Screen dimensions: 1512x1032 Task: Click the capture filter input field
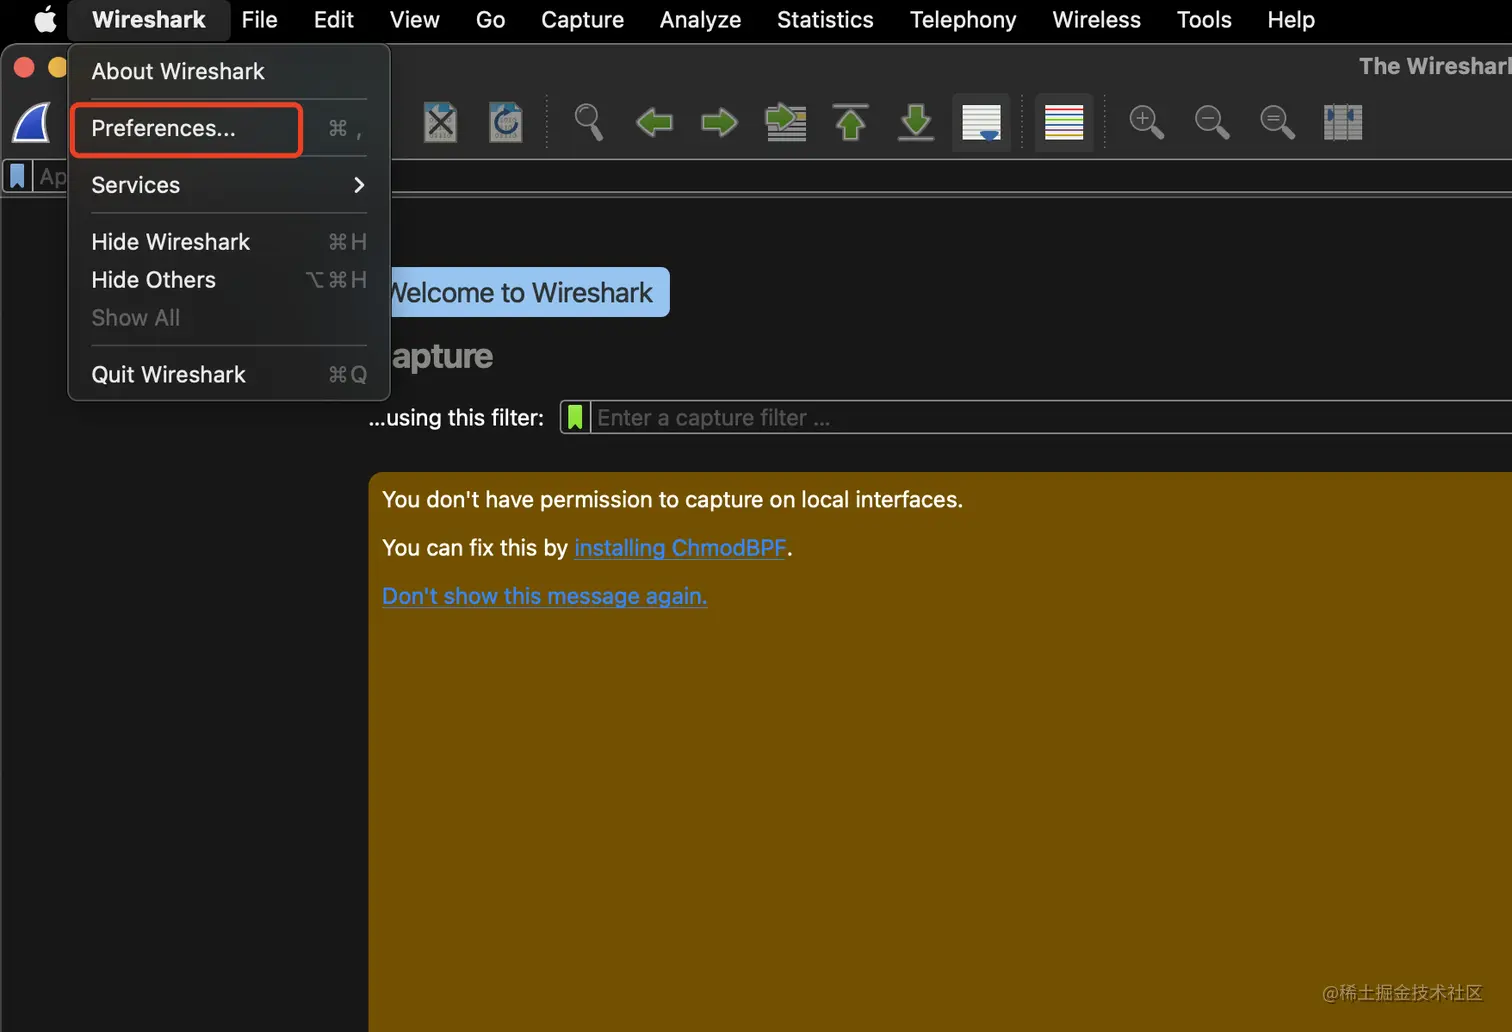(x=1050, y=417)
